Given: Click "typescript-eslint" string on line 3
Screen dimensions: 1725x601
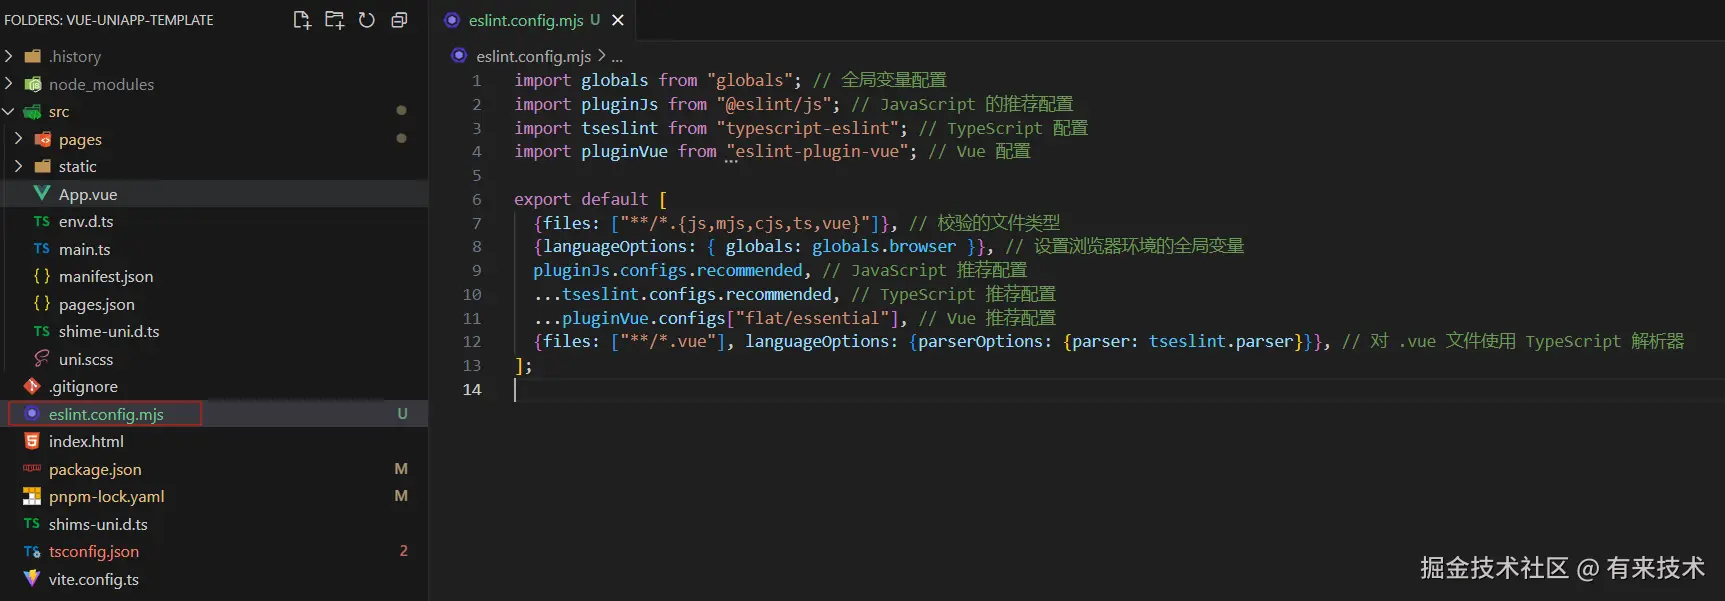Looking at the screenshot, I should 812,128.
